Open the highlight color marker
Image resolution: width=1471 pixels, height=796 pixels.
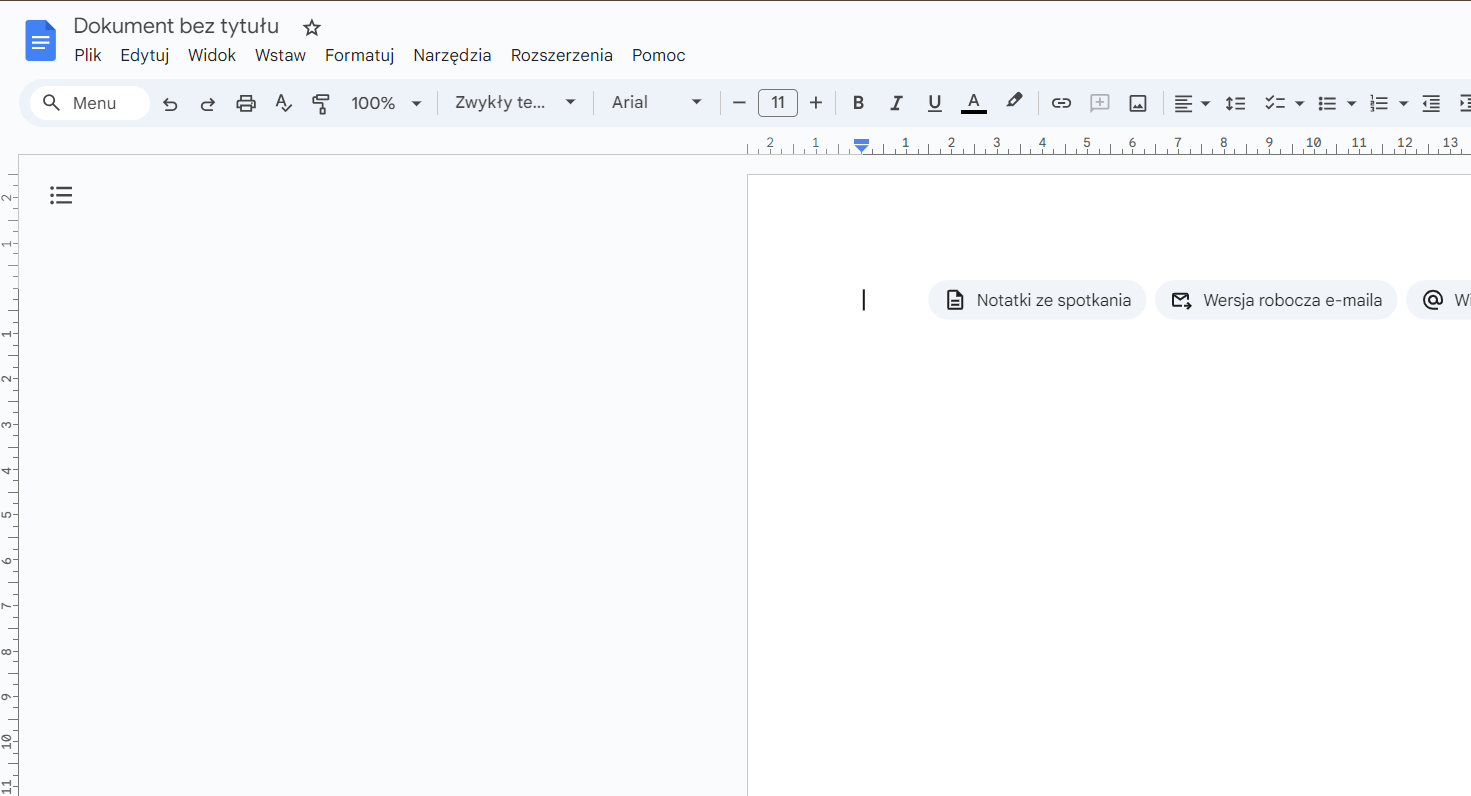pyautogui.click(x=1014, y=102)
